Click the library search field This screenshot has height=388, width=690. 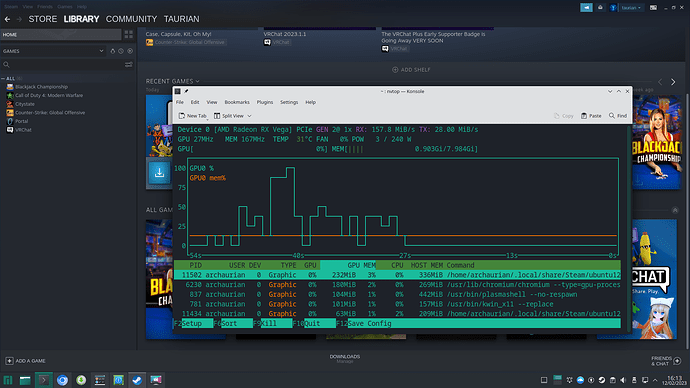62,65
